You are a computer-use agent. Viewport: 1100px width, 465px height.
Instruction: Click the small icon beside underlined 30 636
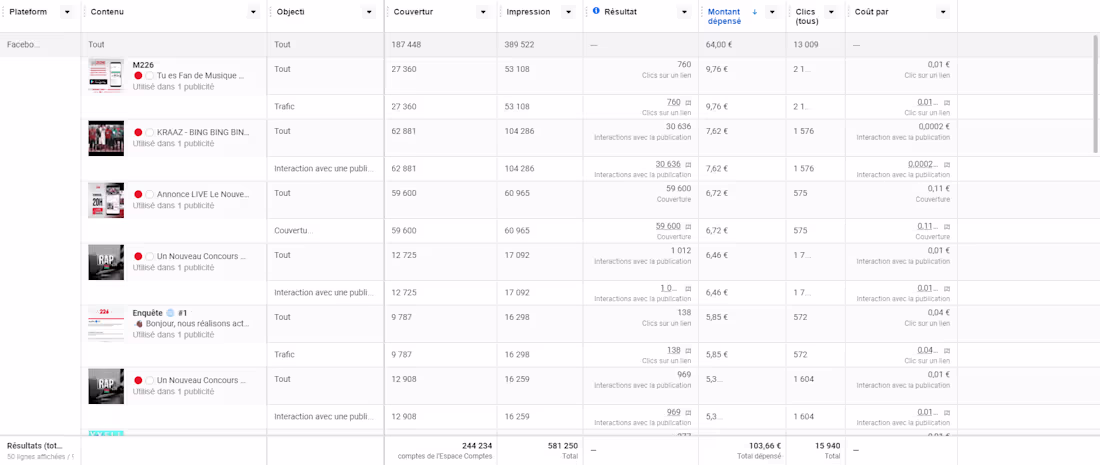[x=687, y=164]
